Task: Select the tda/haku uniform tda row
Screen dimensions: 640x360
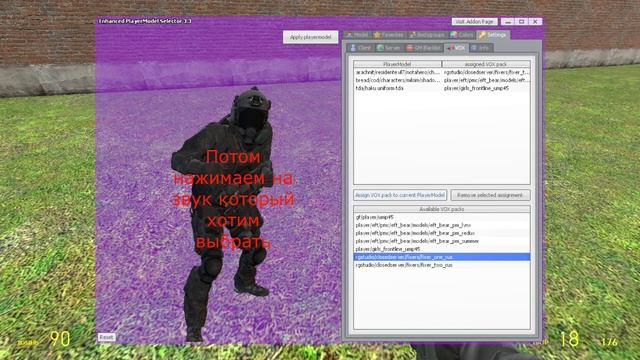Action: (442, 88)
